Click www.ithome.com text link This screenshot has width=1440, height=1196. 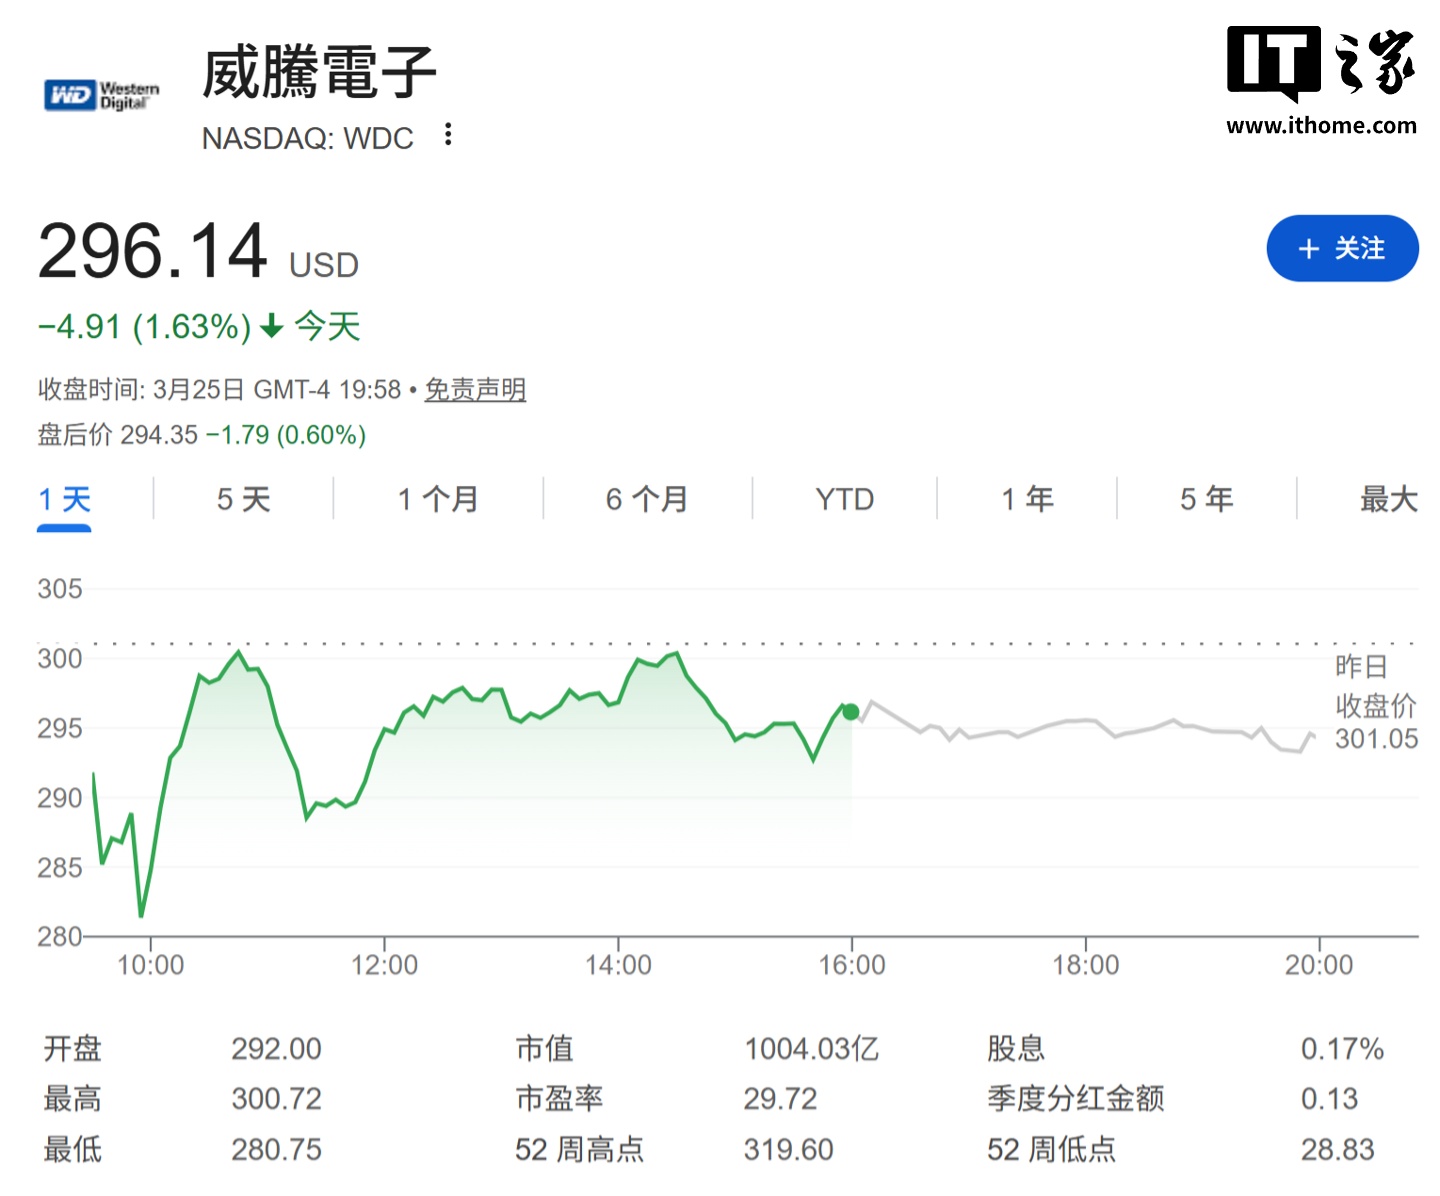coord(1322,126)
